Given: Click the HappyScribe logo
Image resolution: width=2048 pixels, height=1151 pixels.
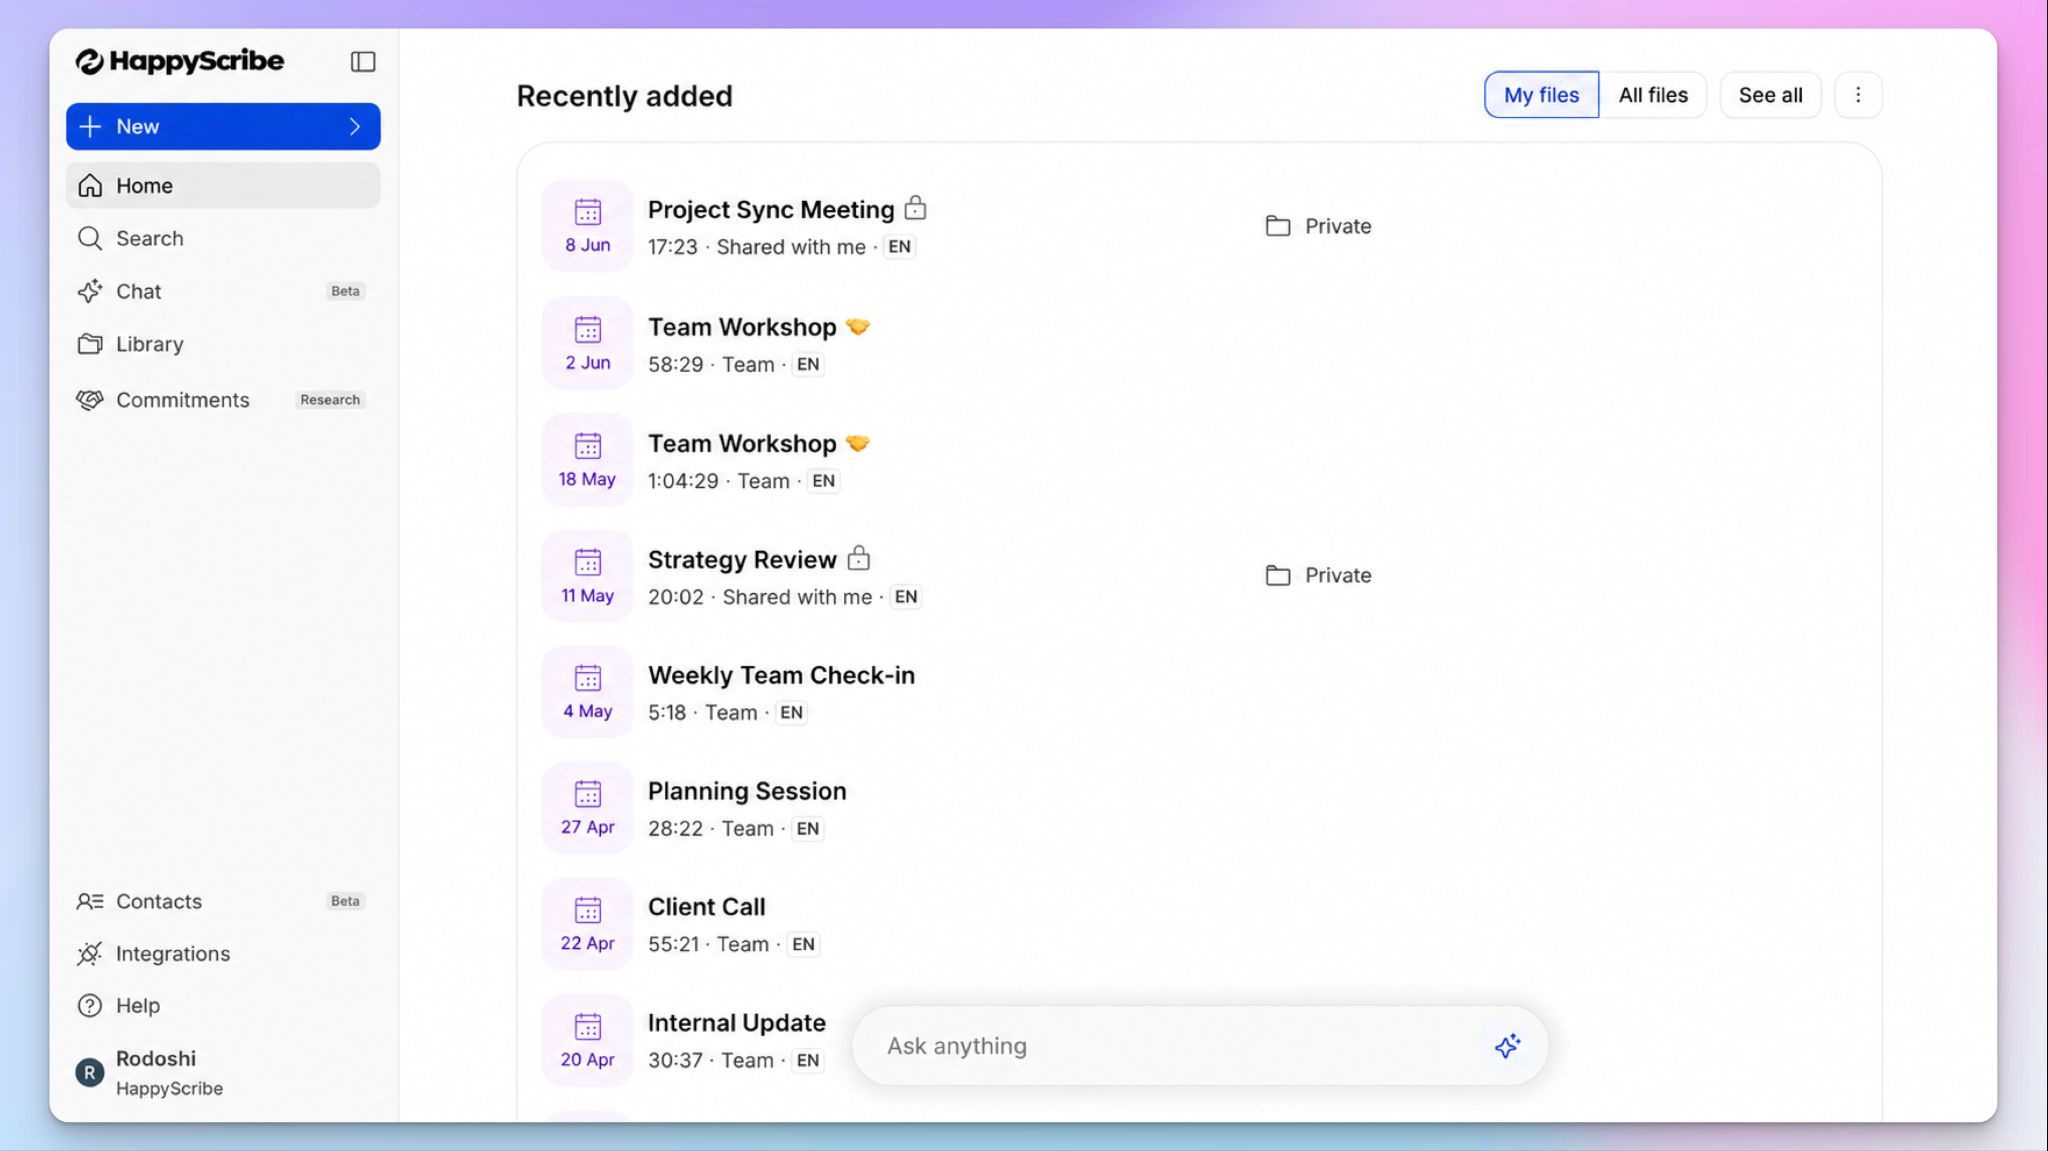Looking at the screenshot, I should [x=180, y=61].
